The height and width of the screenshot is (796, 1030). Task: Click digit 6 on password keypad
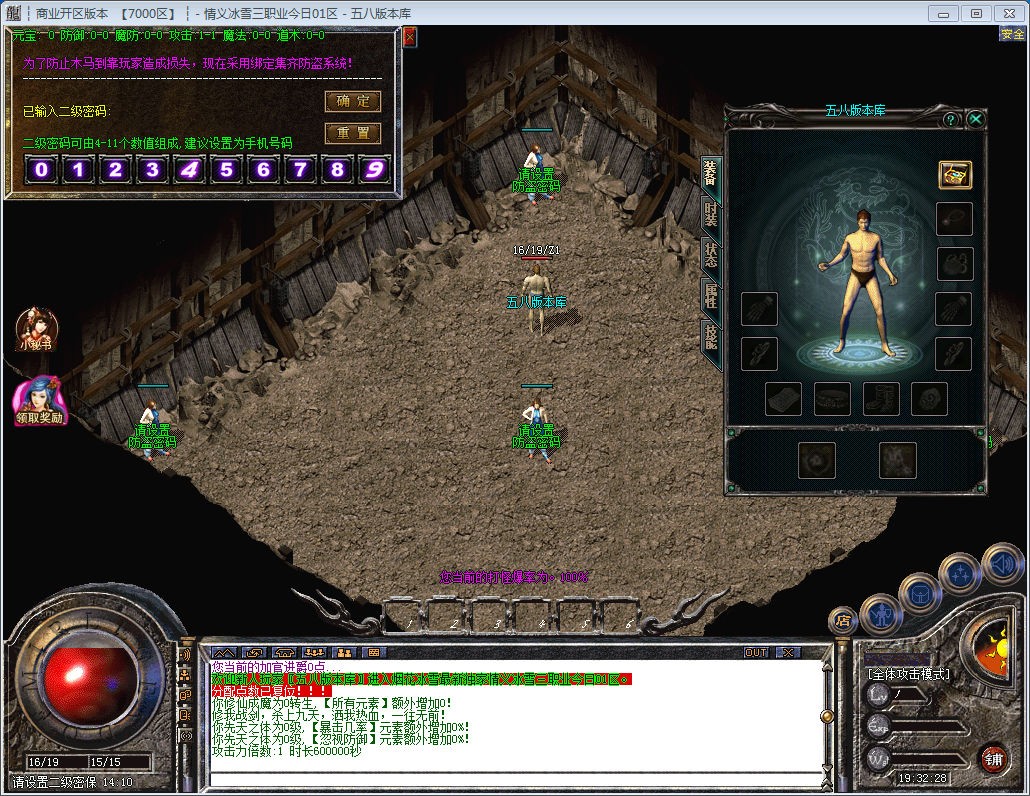point(263,169)
